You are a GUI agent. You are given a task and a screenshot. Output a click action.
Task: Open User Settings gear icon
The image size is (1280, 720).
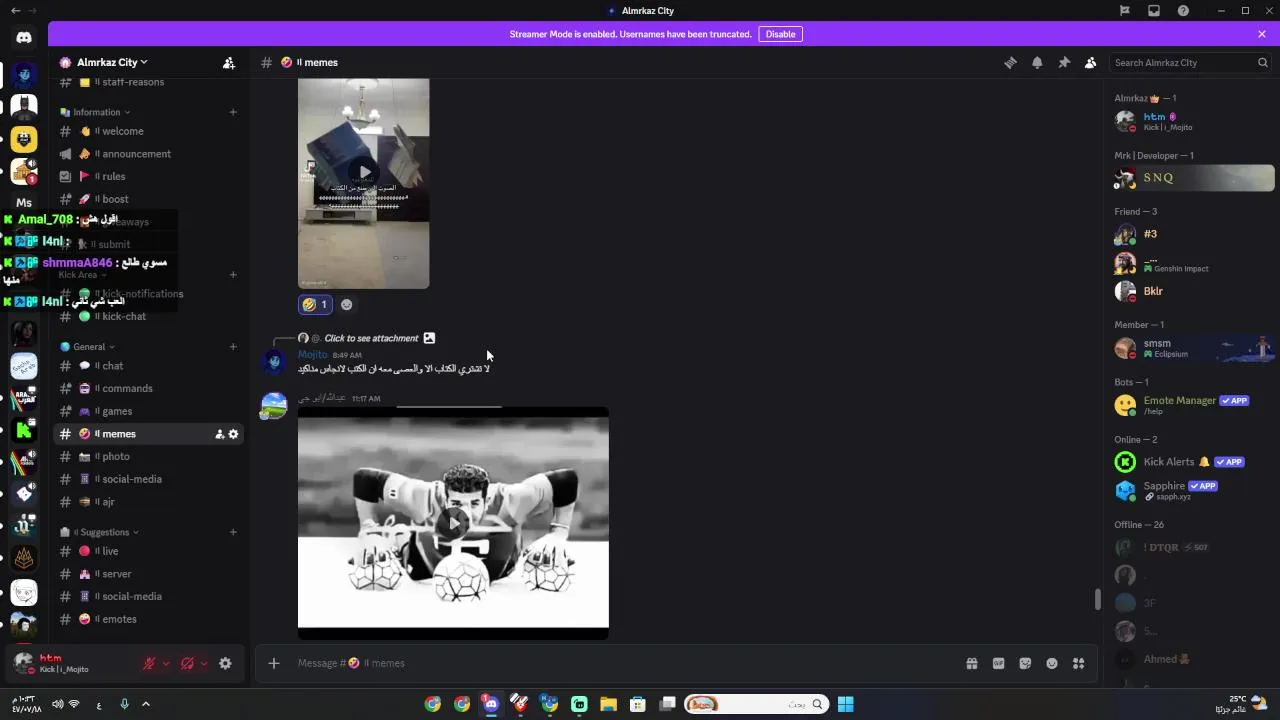click(x=225, y=663)
